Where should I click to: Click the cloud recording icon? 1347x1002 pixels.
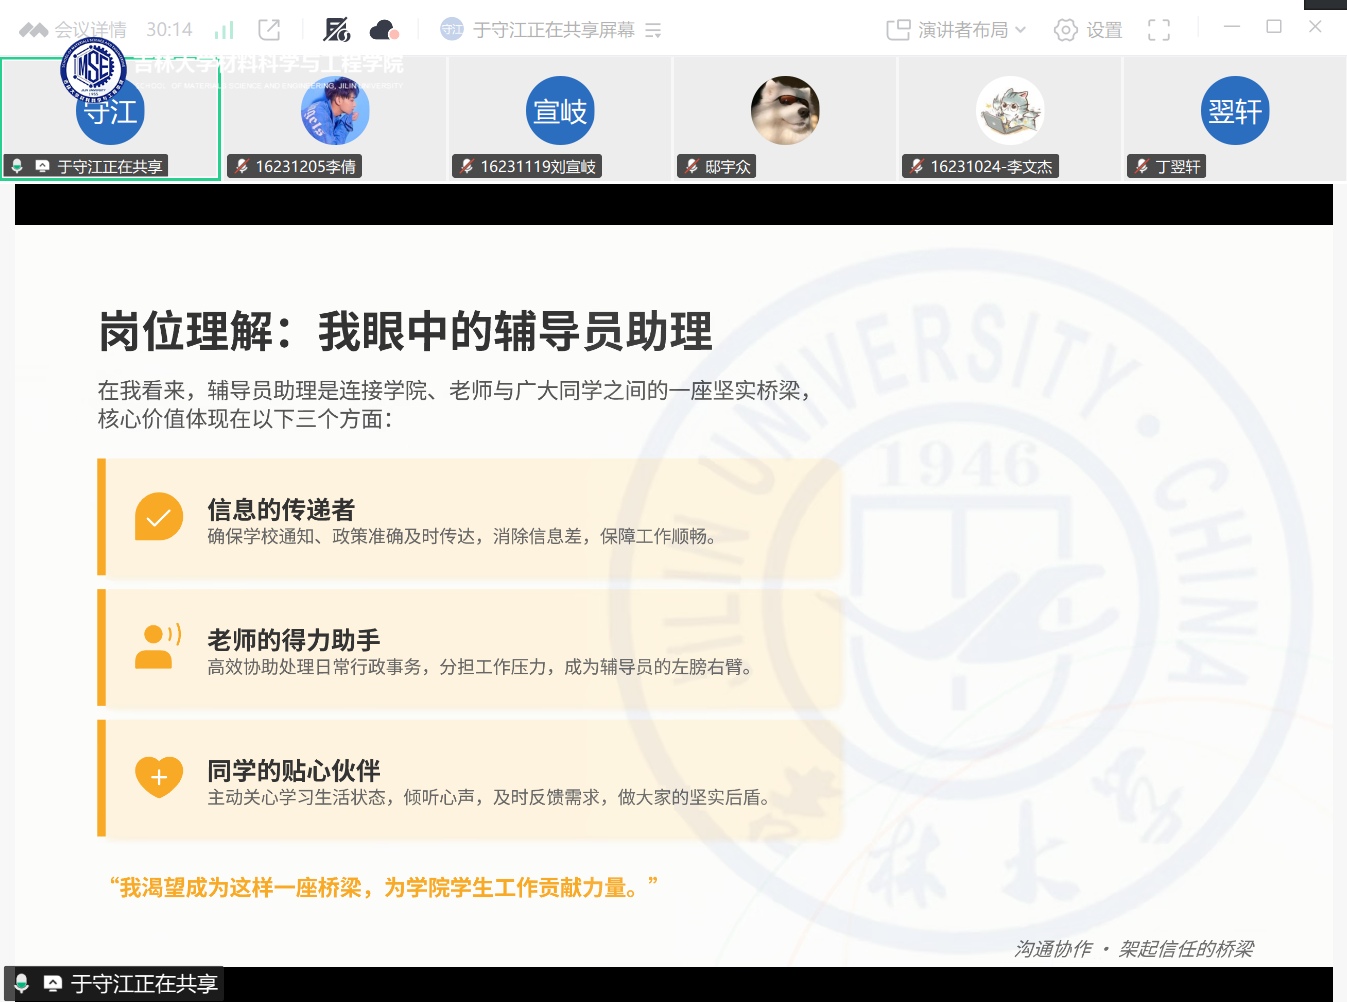point(383,30)
